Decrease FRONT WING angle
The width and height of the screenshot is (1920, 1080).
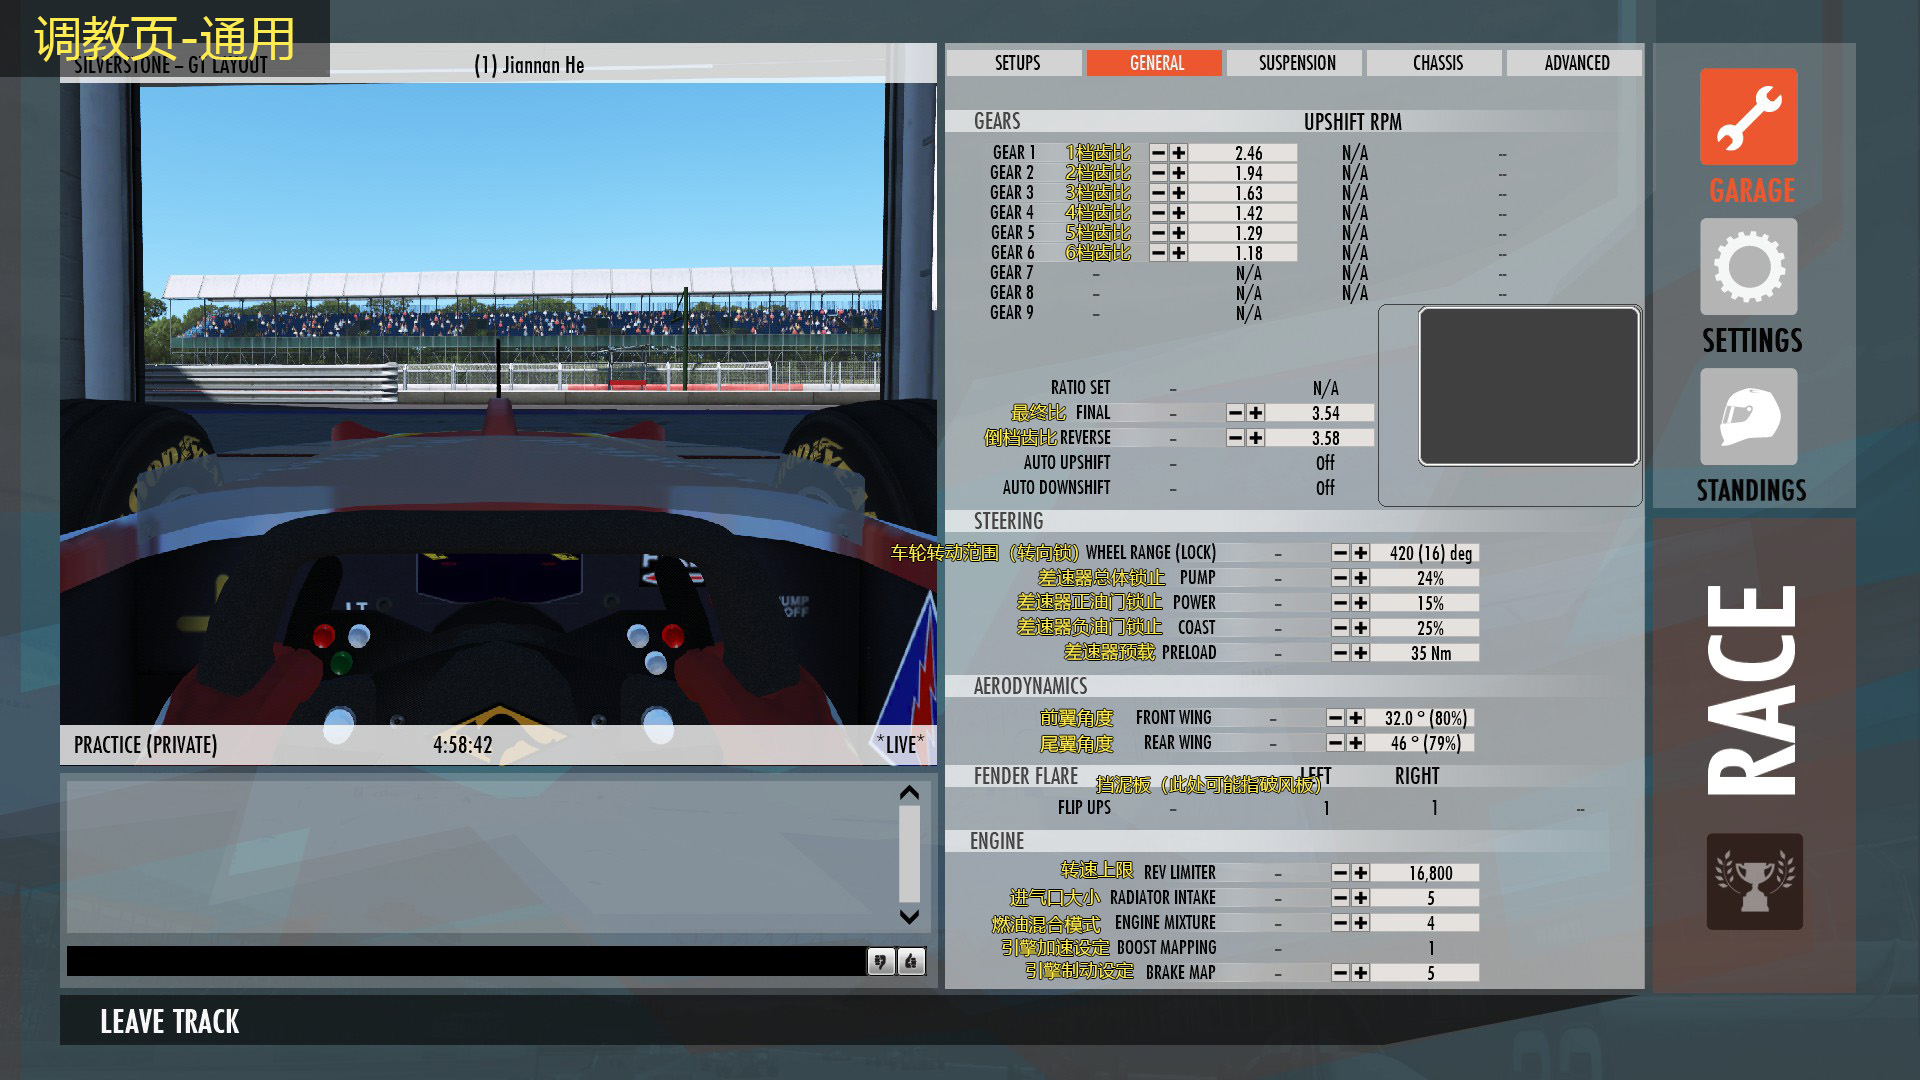click(1335, 718)
